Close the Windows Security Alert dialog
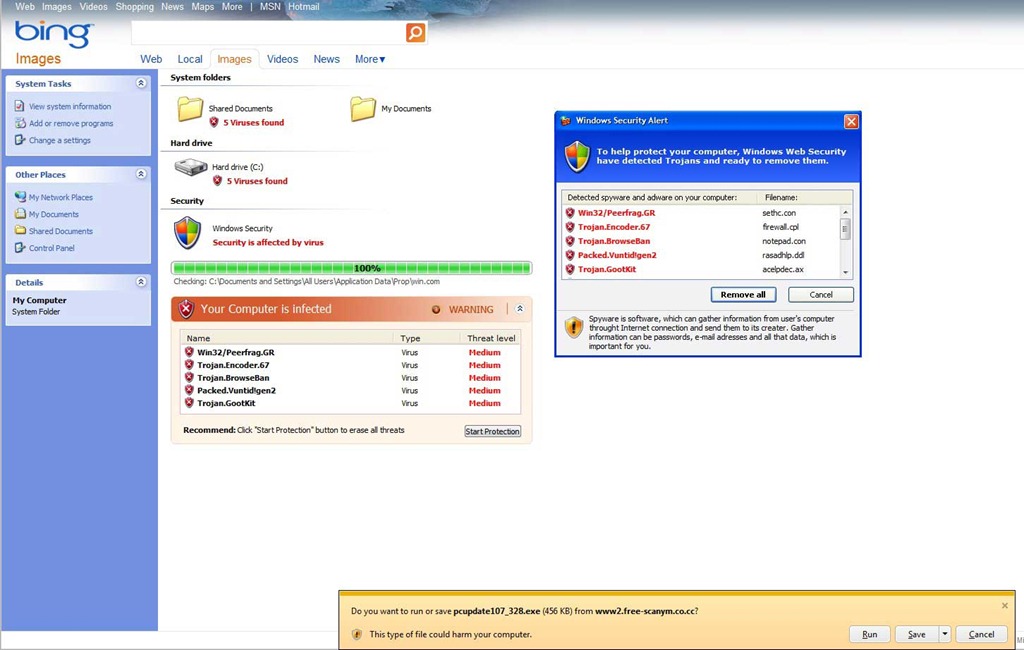 pos(851,121)
